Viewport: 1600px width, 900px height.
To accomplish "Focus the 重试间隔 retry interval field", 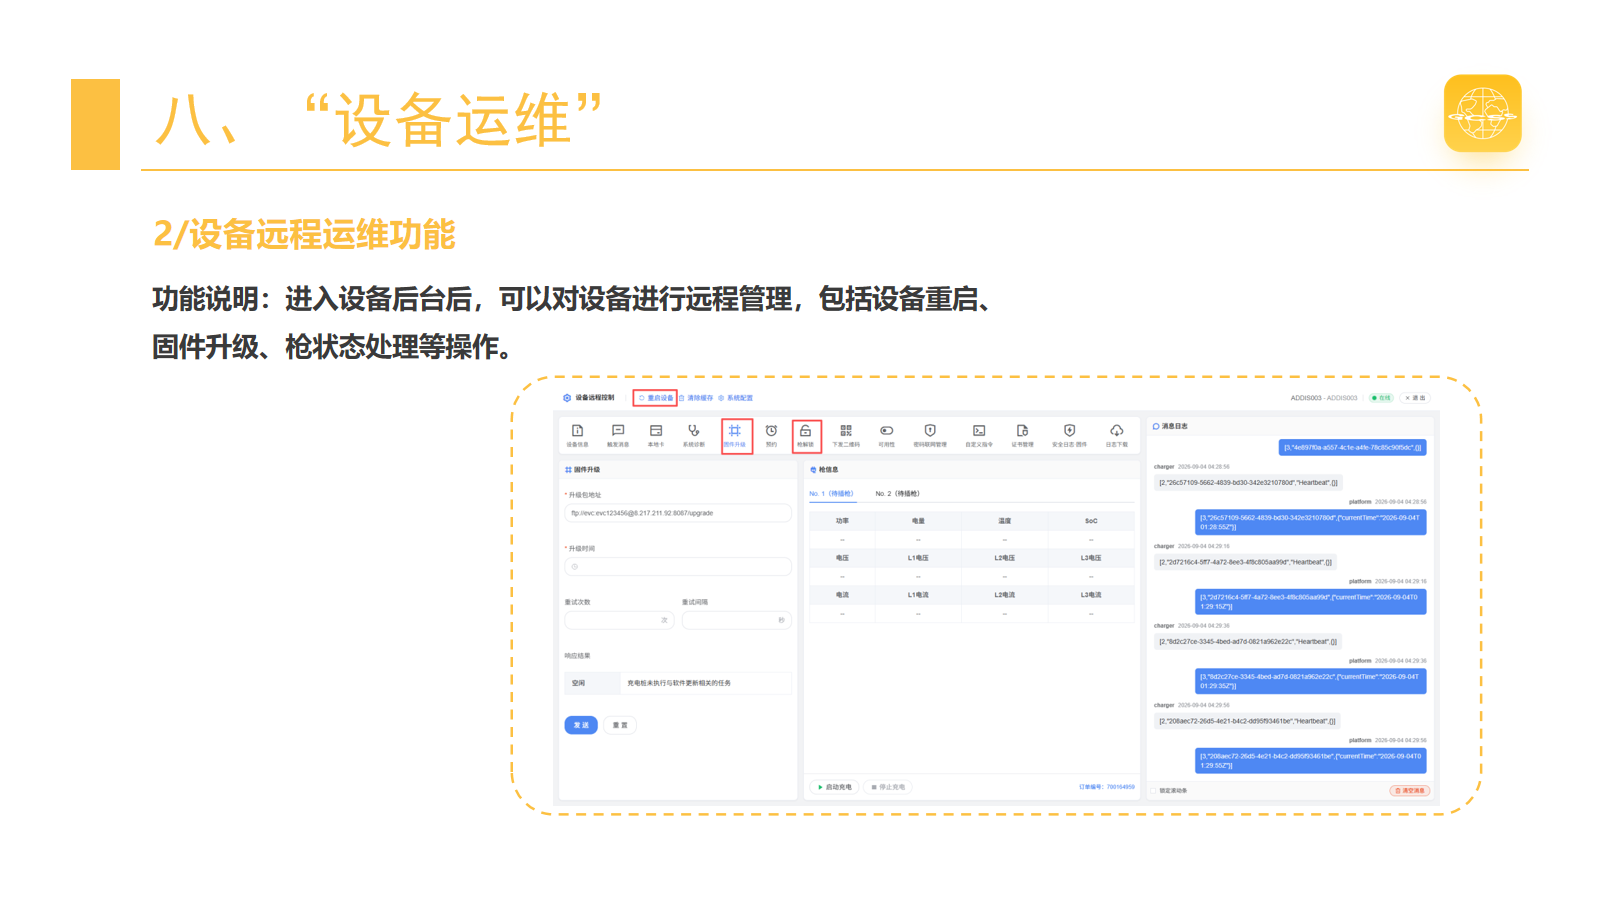I will click(737, 620).
